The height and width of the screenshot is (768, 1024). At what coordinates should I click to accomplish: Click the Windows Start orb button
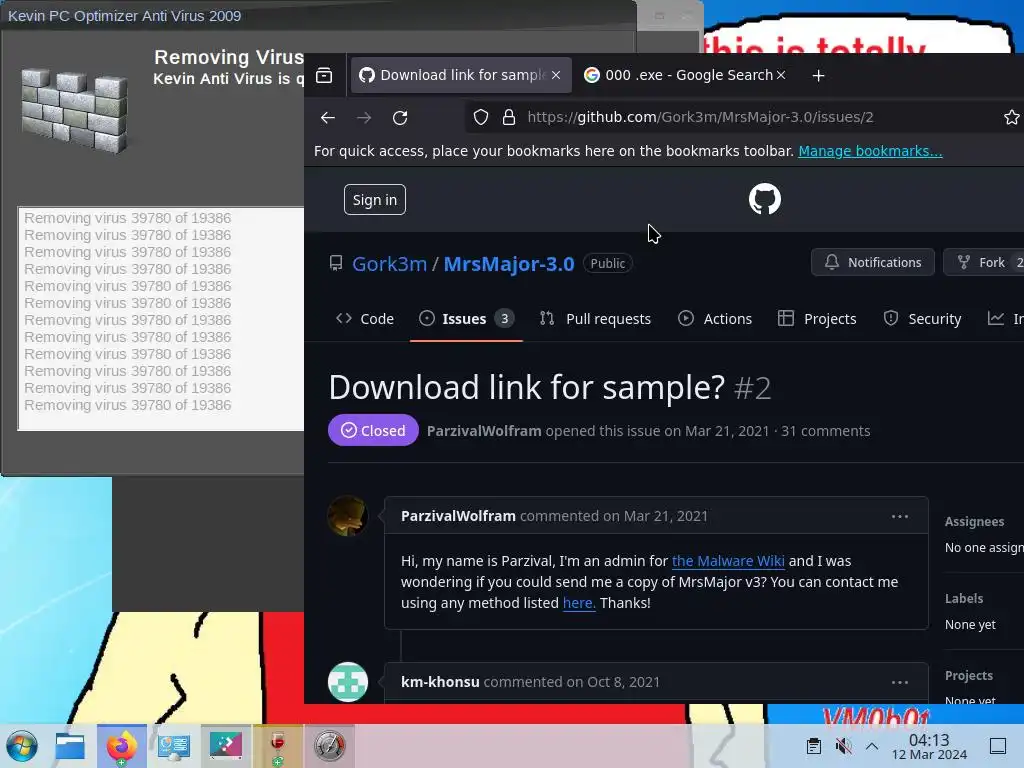22,746
